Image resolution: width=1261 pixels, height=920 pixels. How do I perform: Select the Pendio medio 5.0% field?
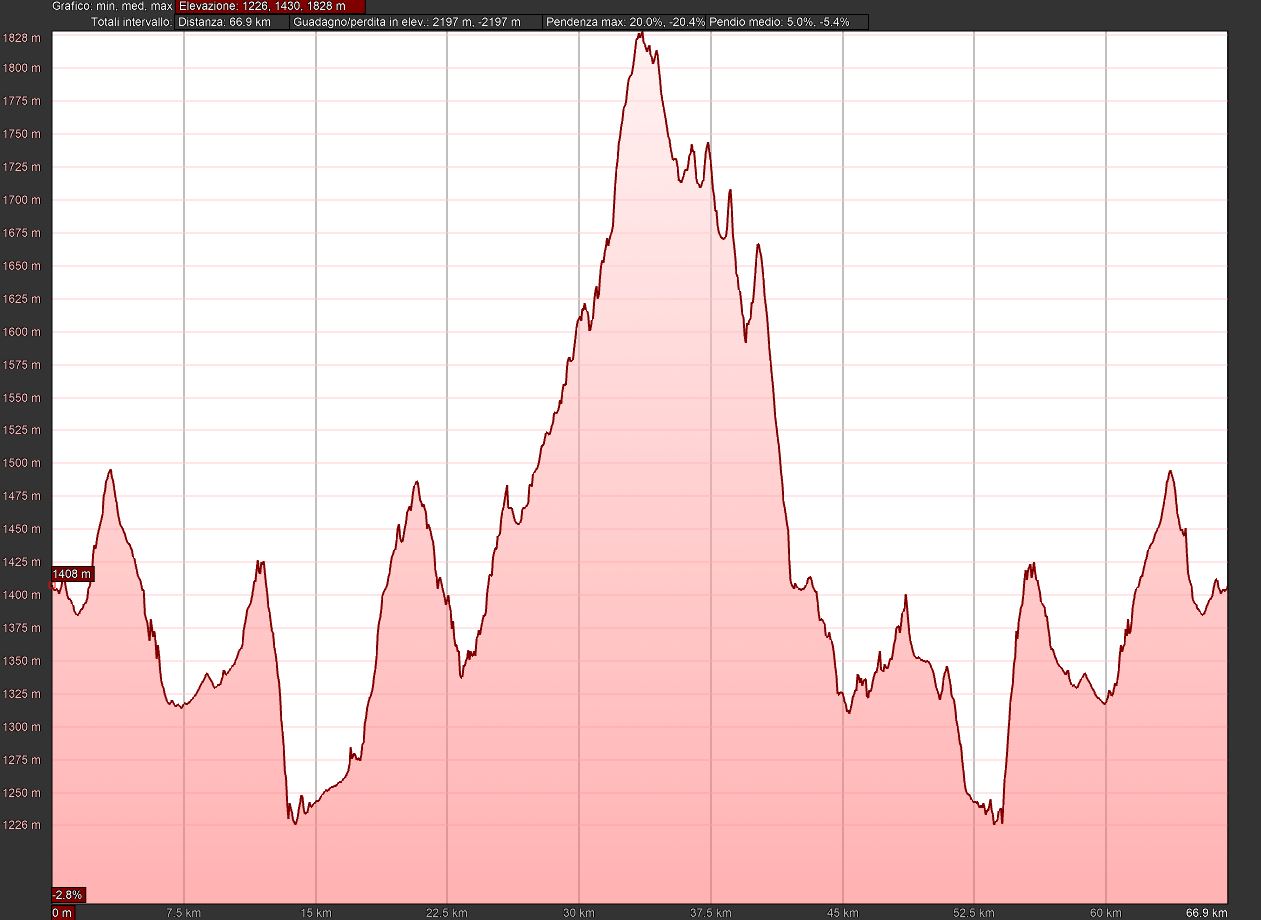(787, 21)
